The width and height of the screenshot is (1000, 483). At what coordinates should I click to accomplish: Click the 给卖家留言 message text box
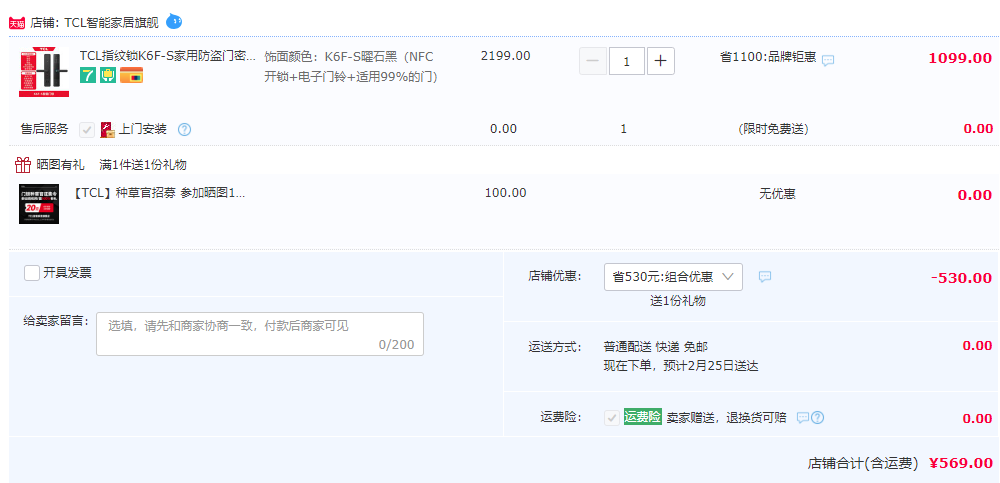click(x=260, y=334)
